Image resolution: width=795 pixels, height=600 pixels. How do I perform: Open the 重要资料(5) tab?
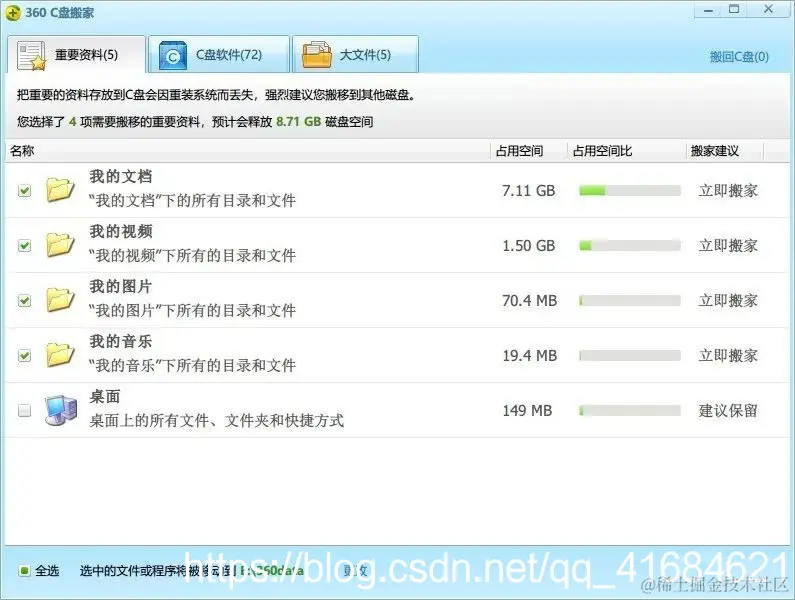[77, 54]
